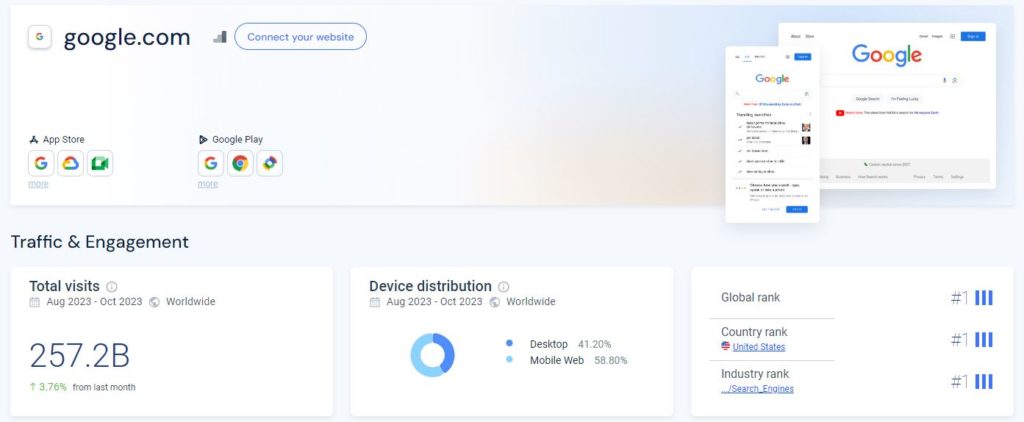Click the info icon next to Total visits

click(112, 287)
